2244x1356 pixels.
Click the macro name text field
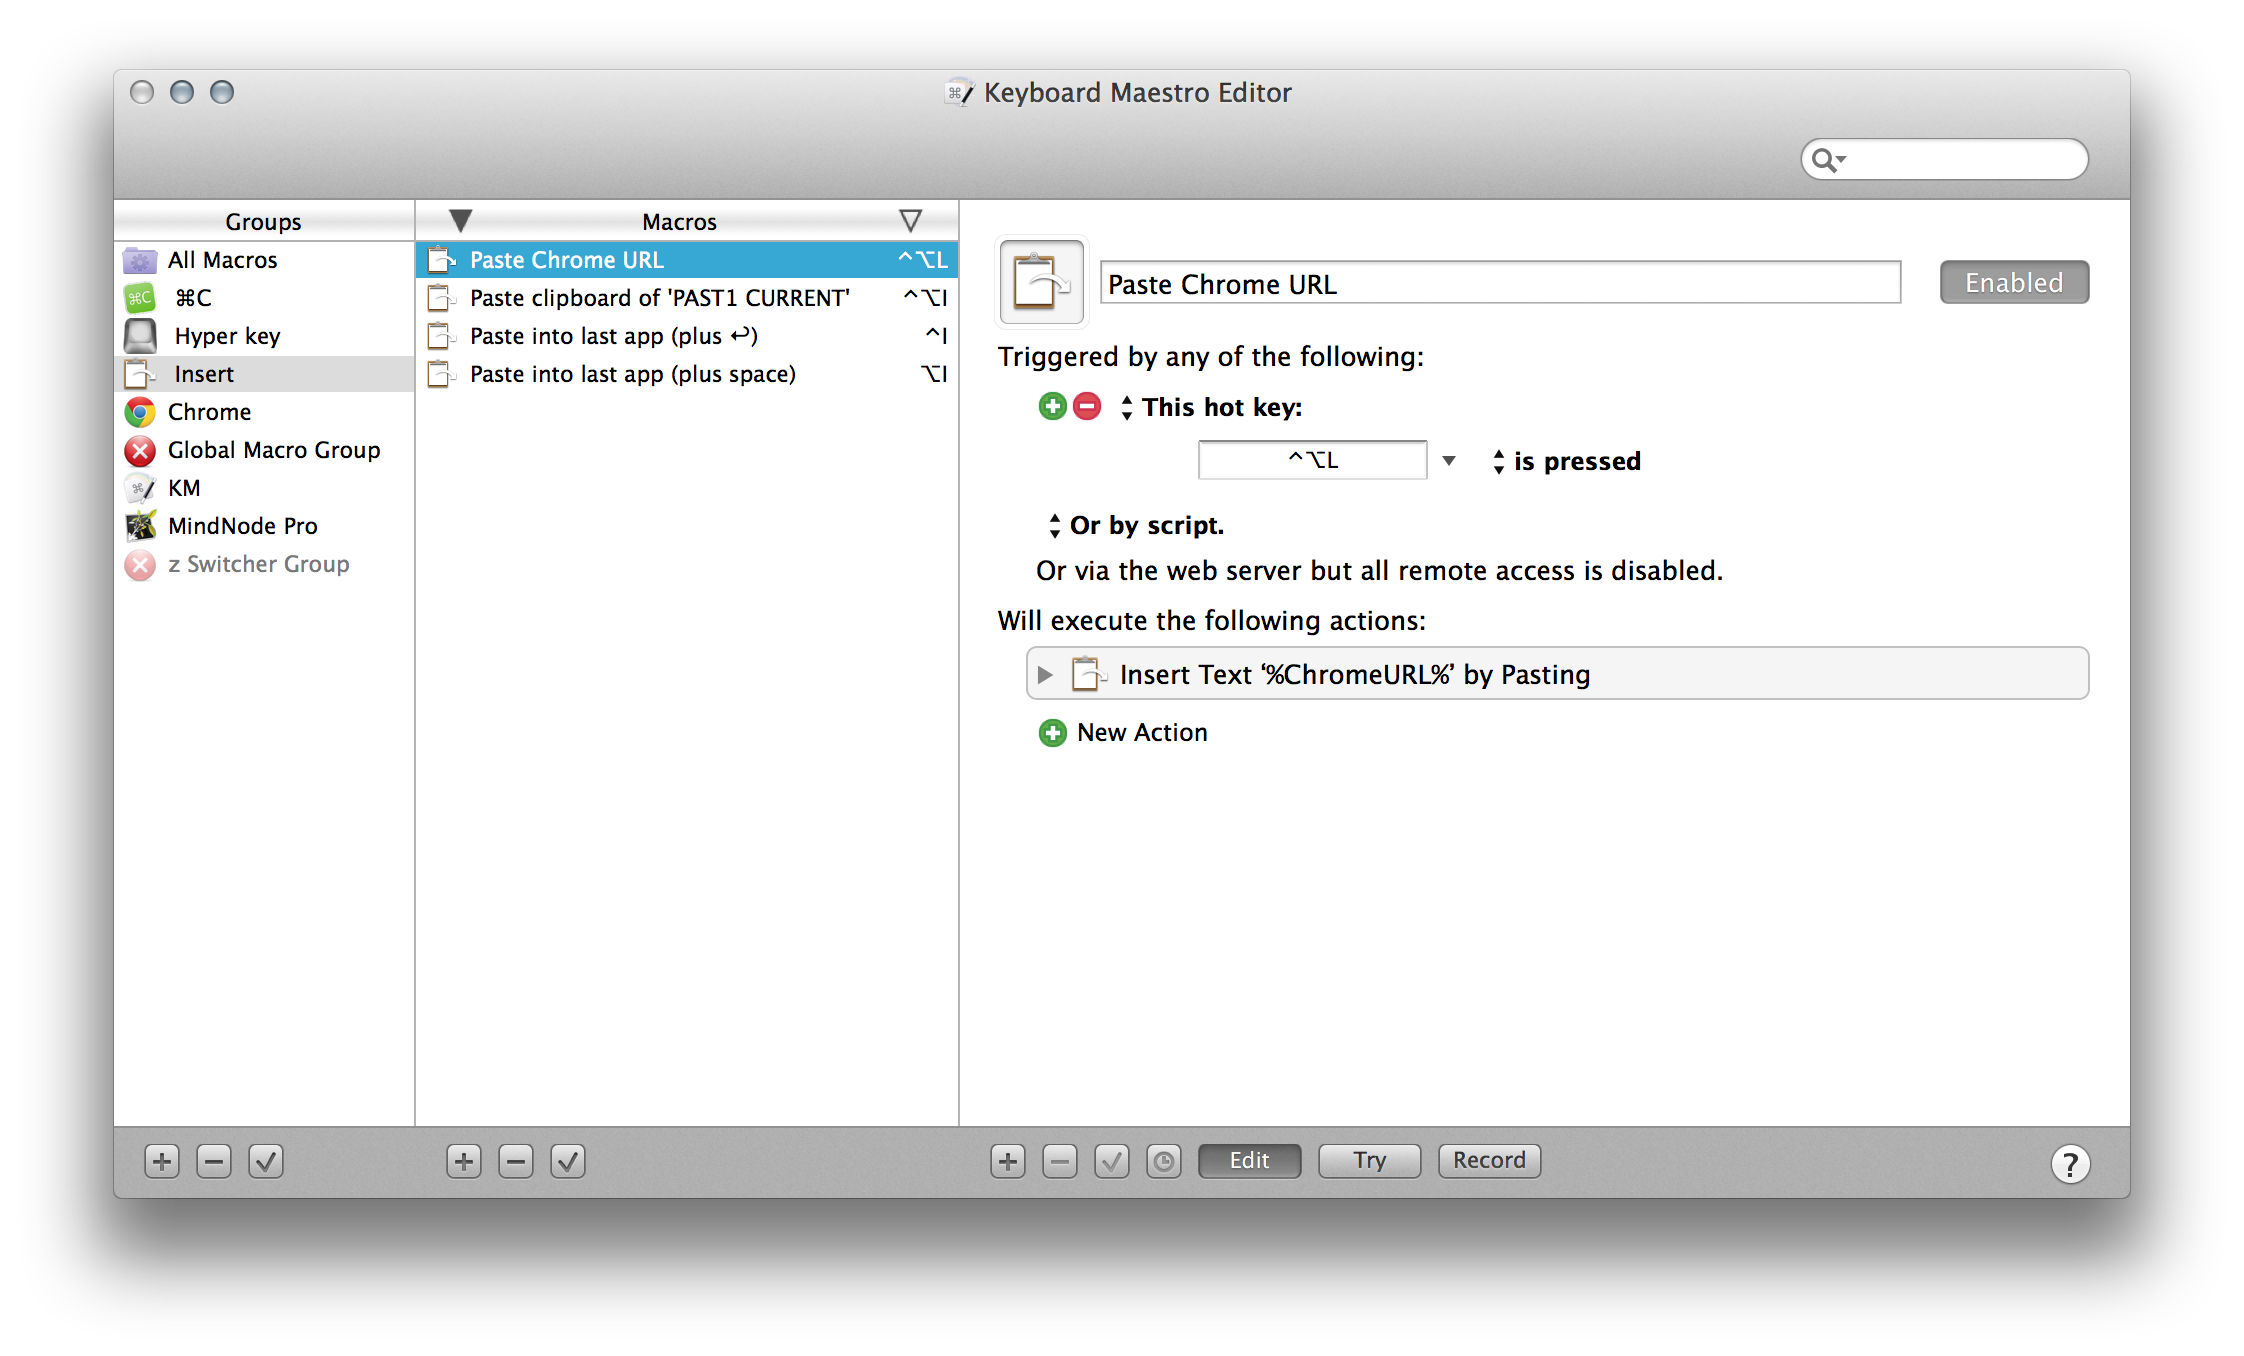tap(1500, 284)
